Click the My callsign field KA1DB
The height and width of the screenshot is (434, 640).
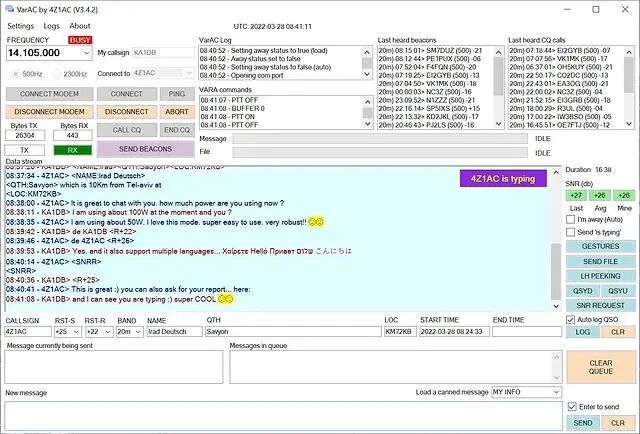click(163, 53)
